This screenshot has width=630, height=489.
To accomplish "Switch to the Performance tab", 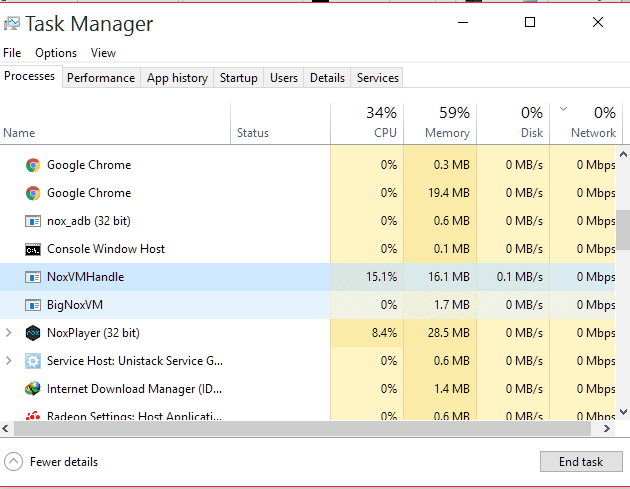I will point(101,78).
